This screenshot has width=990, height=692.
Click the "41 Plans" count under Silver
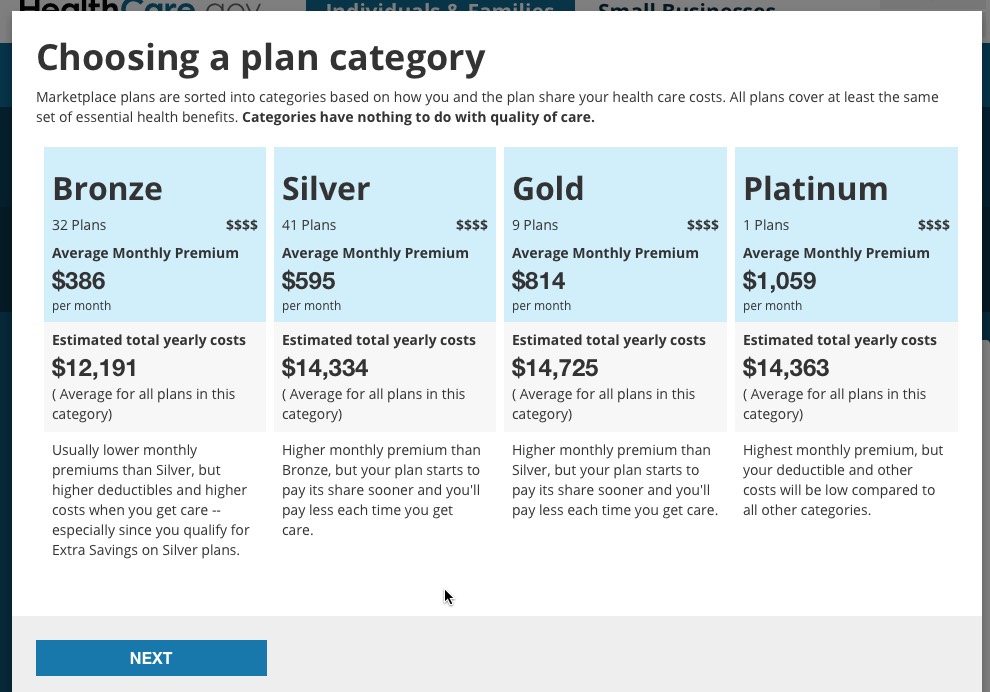309,225
